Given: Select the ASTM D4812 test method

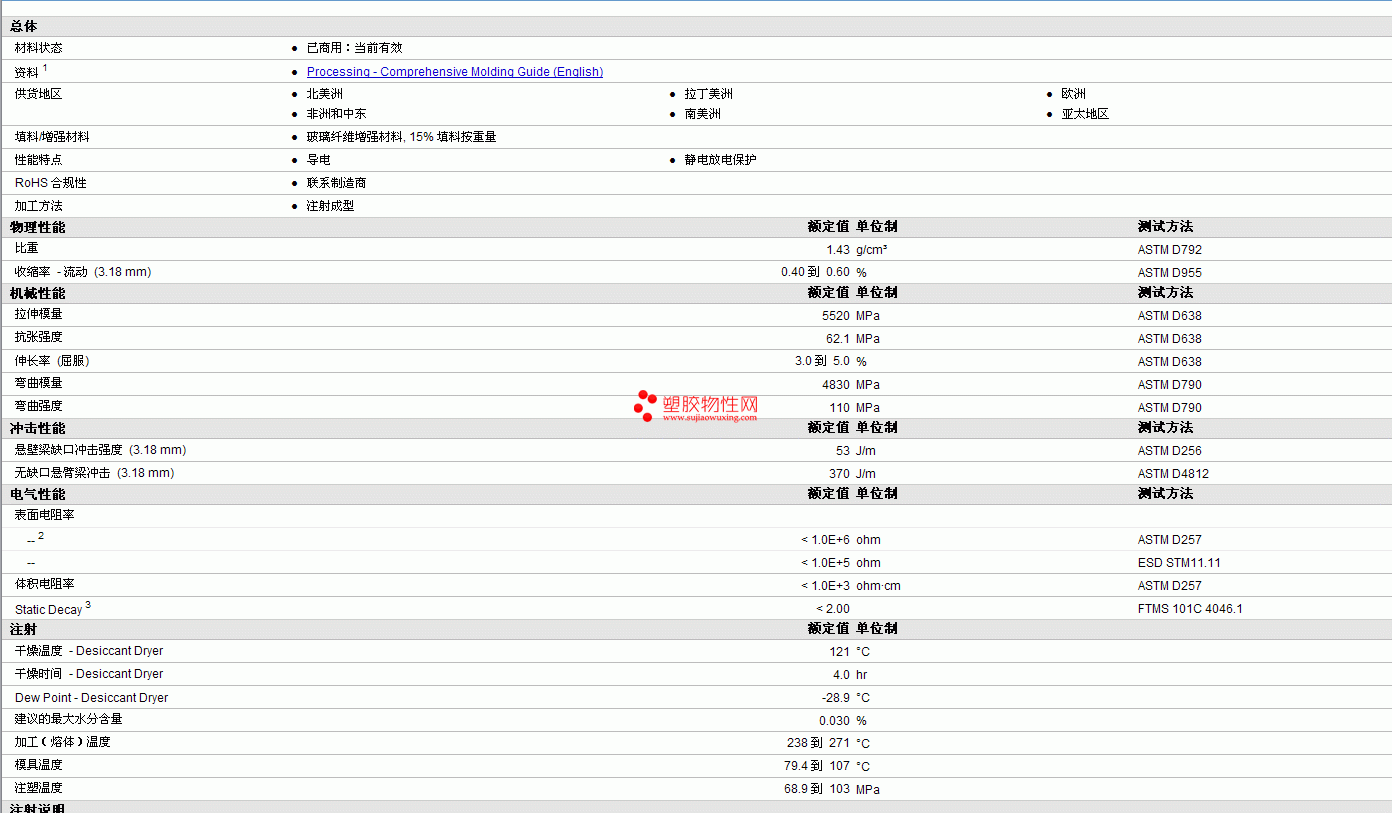Looking at the screenshot, I should [1174, 474].
